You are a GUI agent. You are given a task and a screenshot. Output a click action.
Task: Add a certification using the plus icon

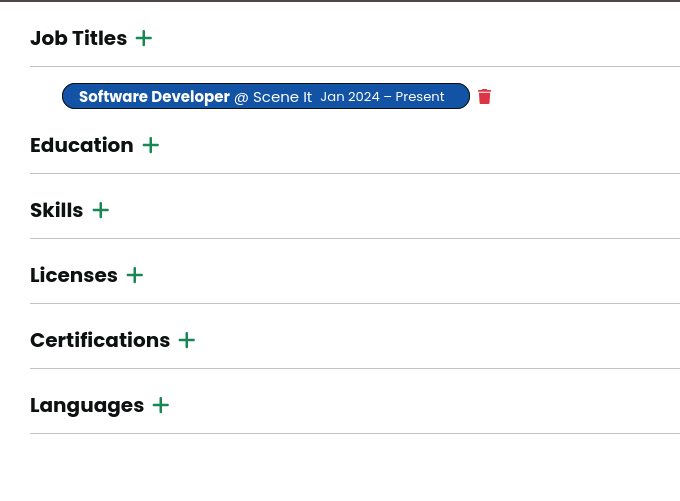pos(186,340)
